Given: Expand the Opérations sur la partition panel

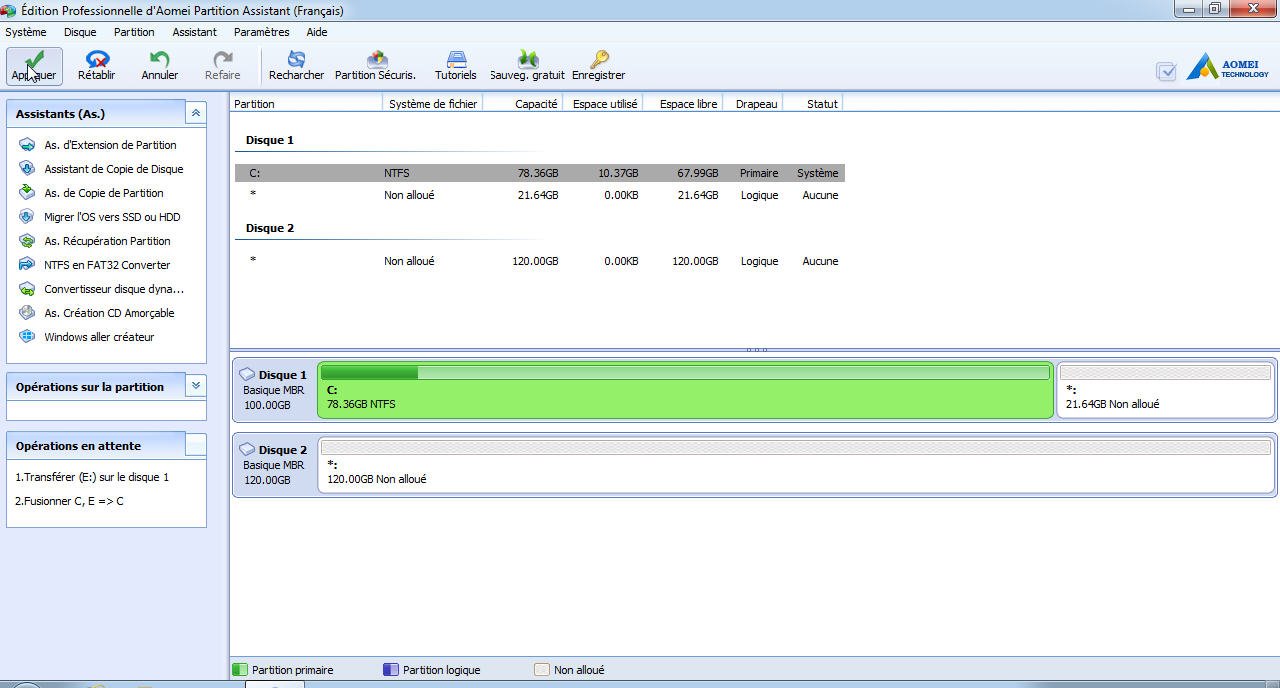Looking at the screenshot, I should click(196, 386).
